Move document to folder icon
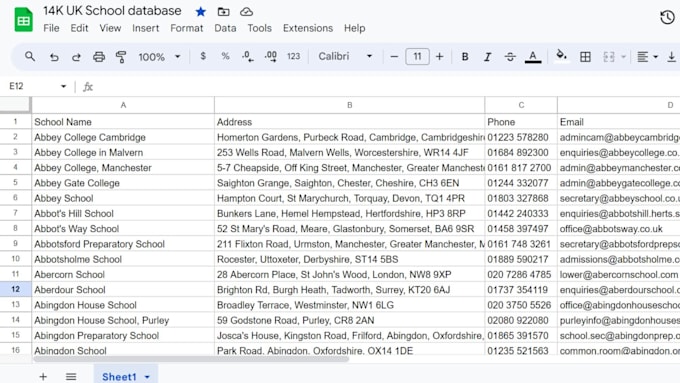This screenshot has width=680, height=383. coord(223,12)
